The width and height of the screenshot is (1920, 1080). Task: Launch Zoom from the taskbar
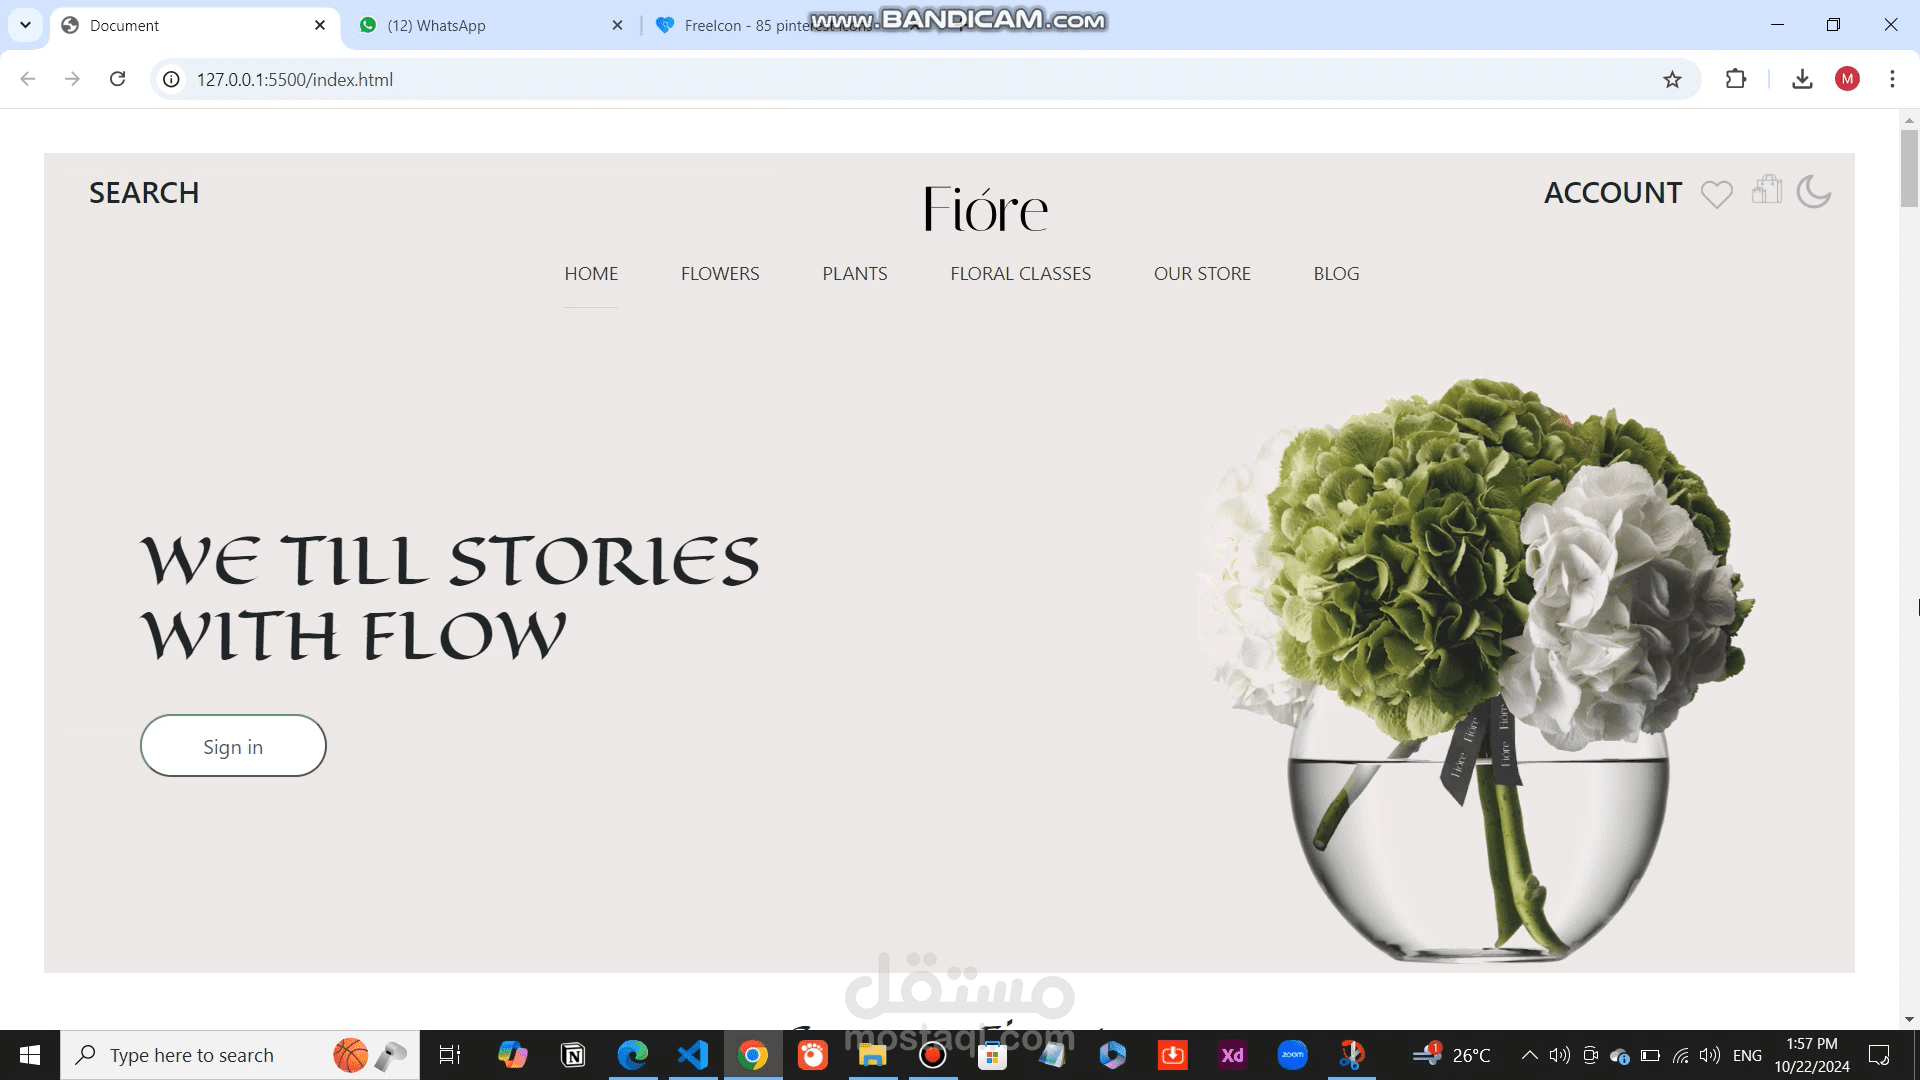(1292, 1054)
